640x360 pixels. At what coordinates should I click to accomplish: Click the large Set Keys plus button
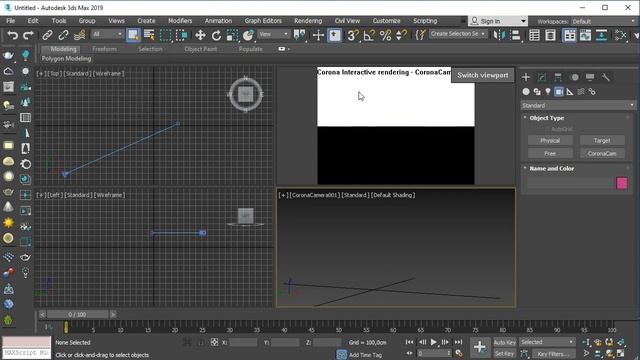click(x=479, y=347)
